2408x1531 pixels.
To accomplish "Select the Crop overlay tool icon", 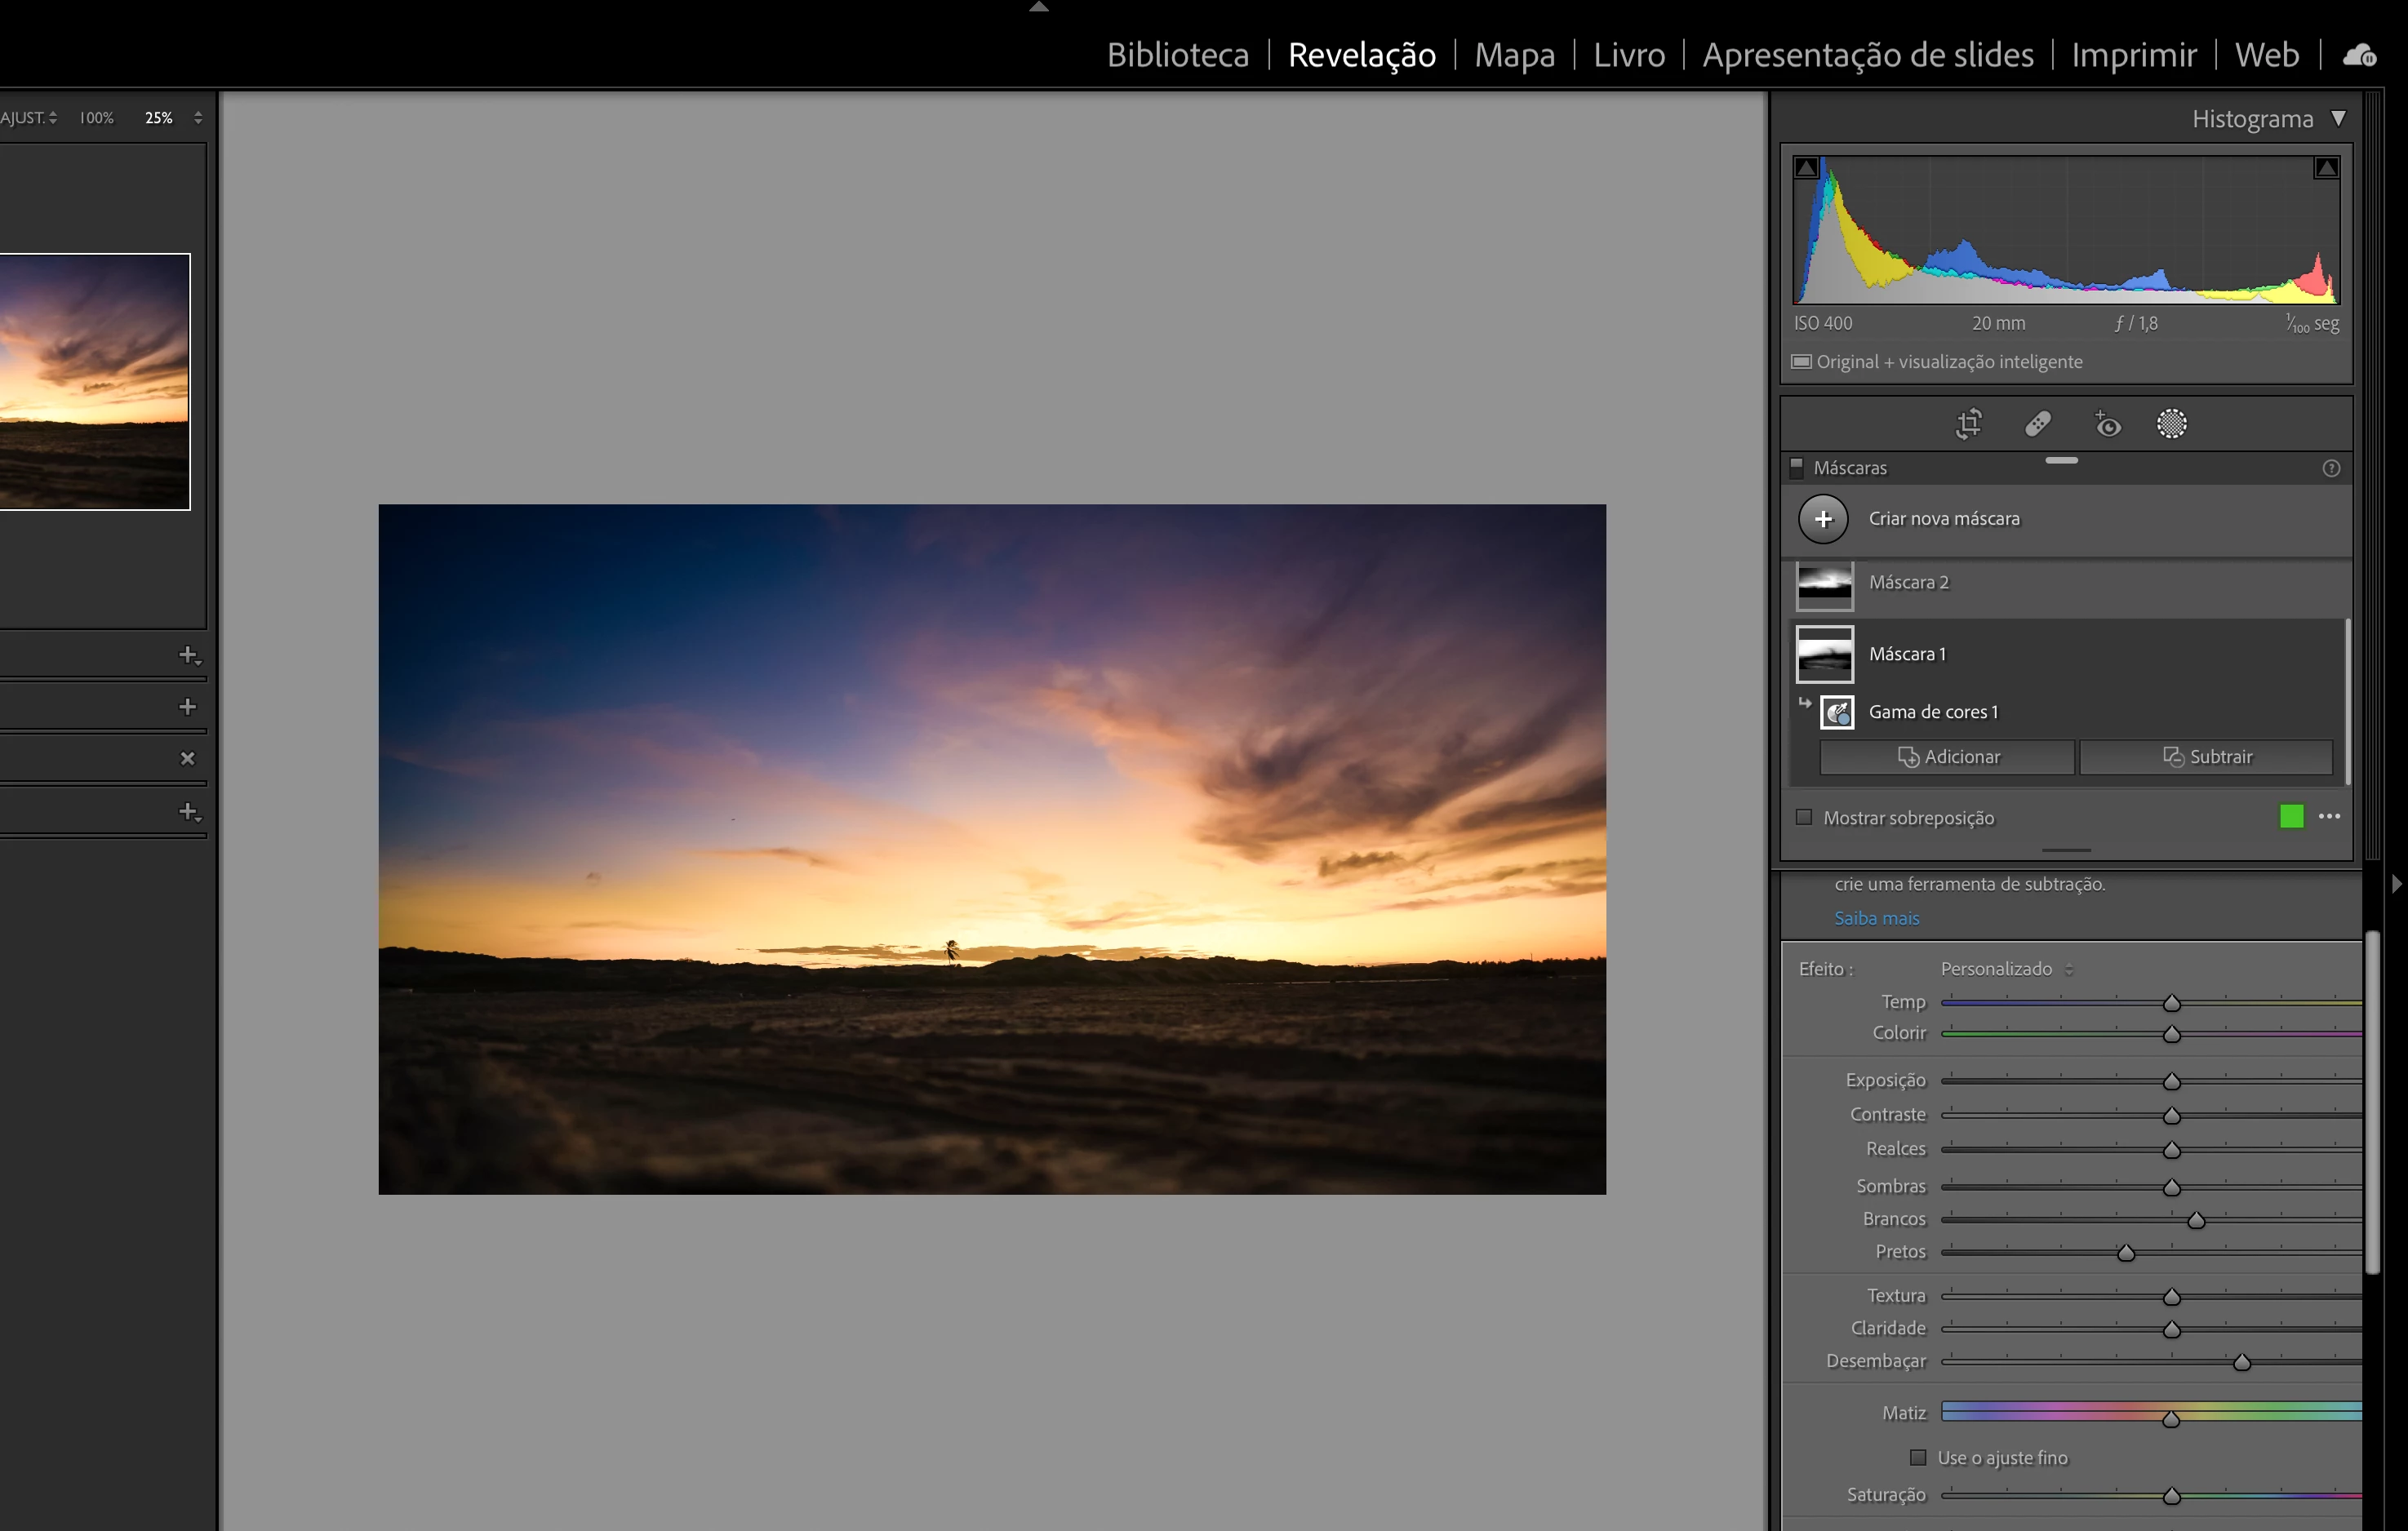I will [1968, 424].
